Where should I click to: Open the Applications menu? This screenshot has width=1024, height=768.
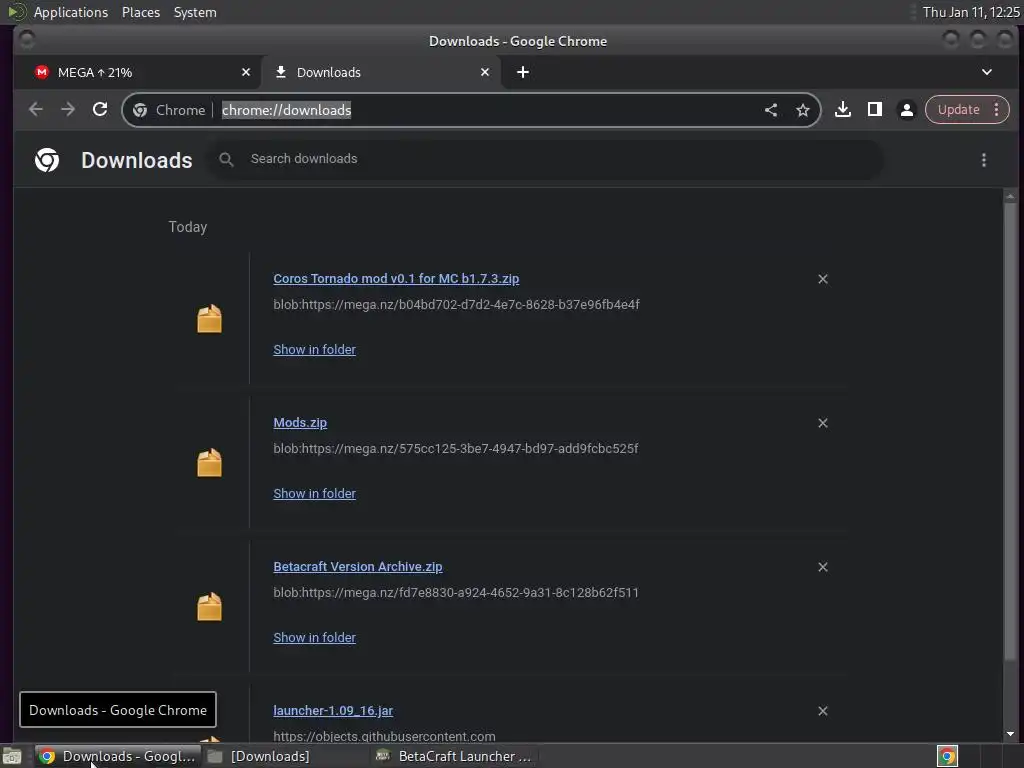pos(71,12)
